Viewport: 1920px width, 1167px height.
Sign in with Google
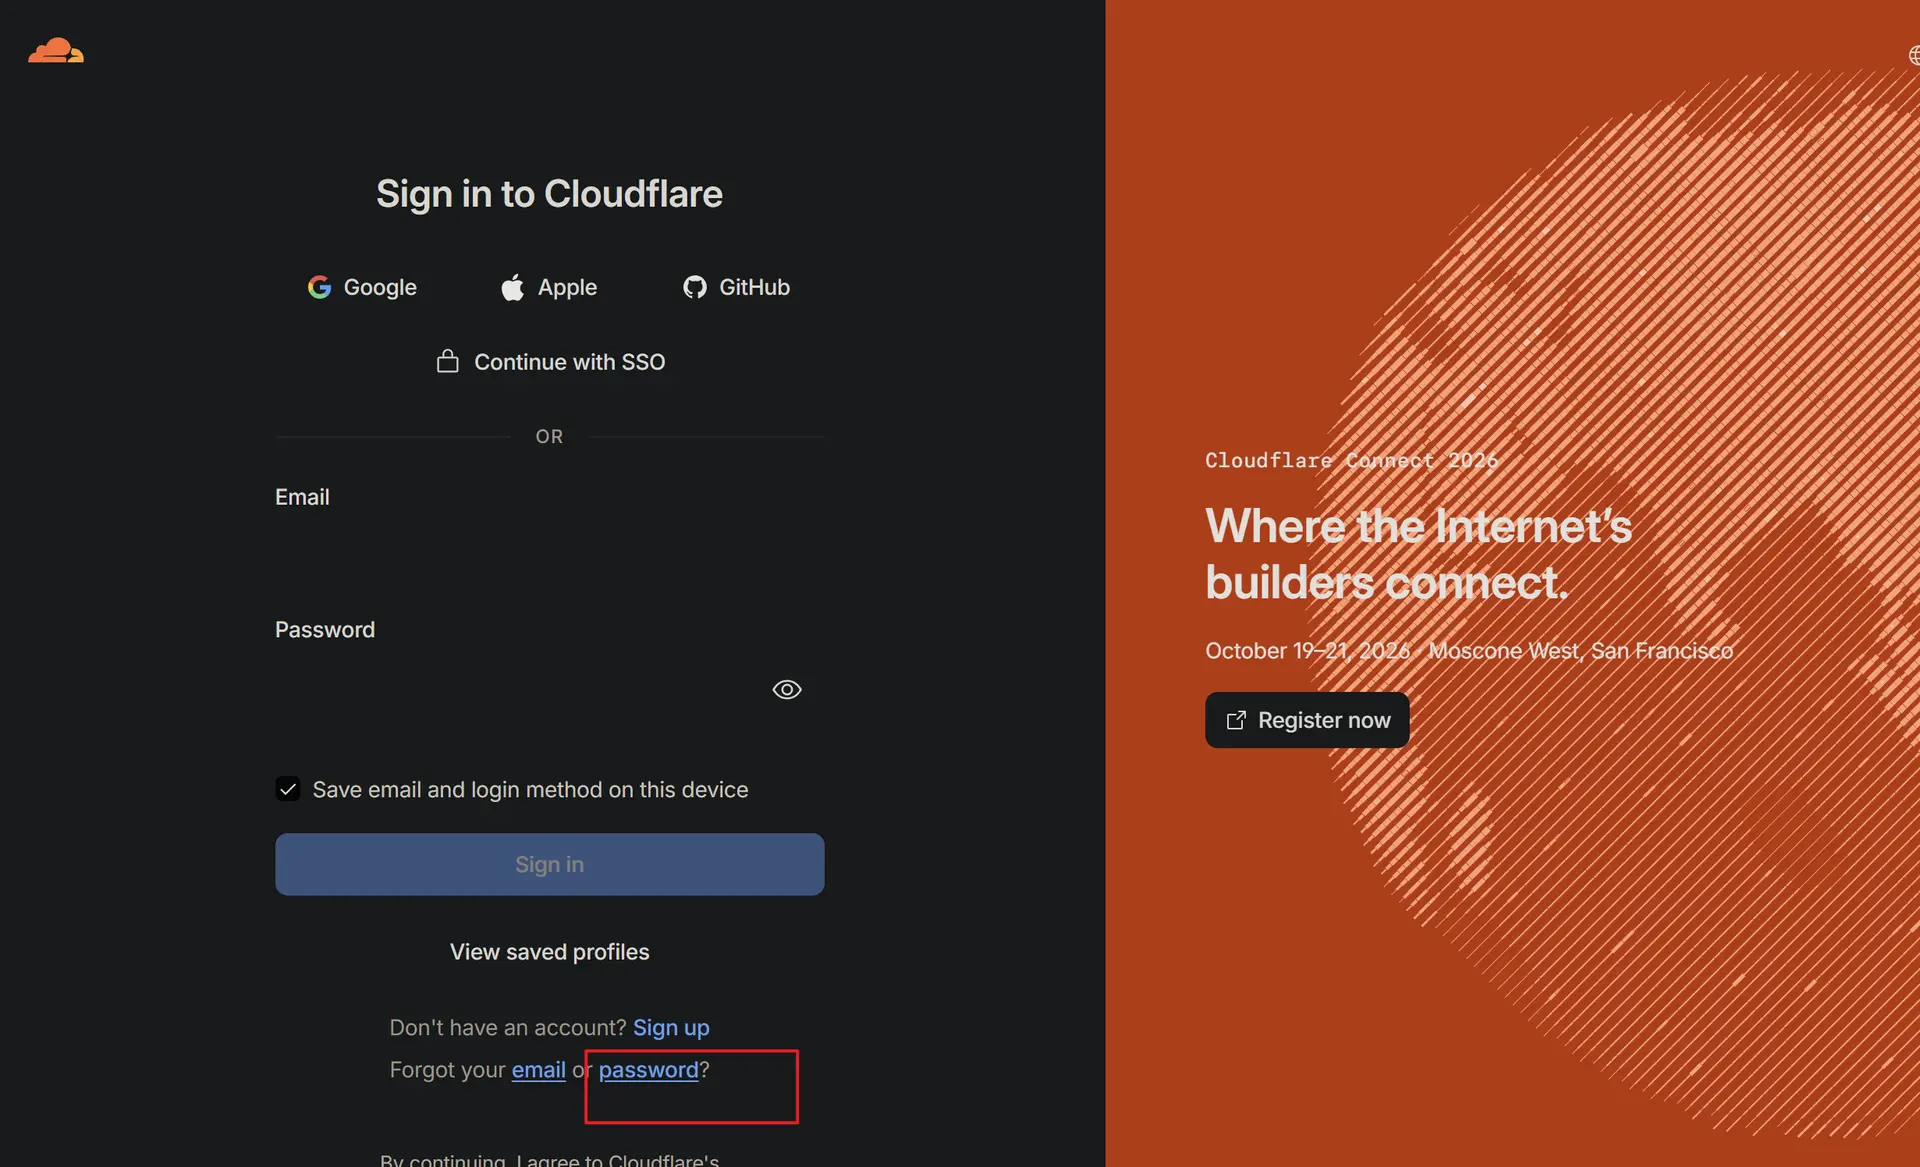(x=362, y=287)
